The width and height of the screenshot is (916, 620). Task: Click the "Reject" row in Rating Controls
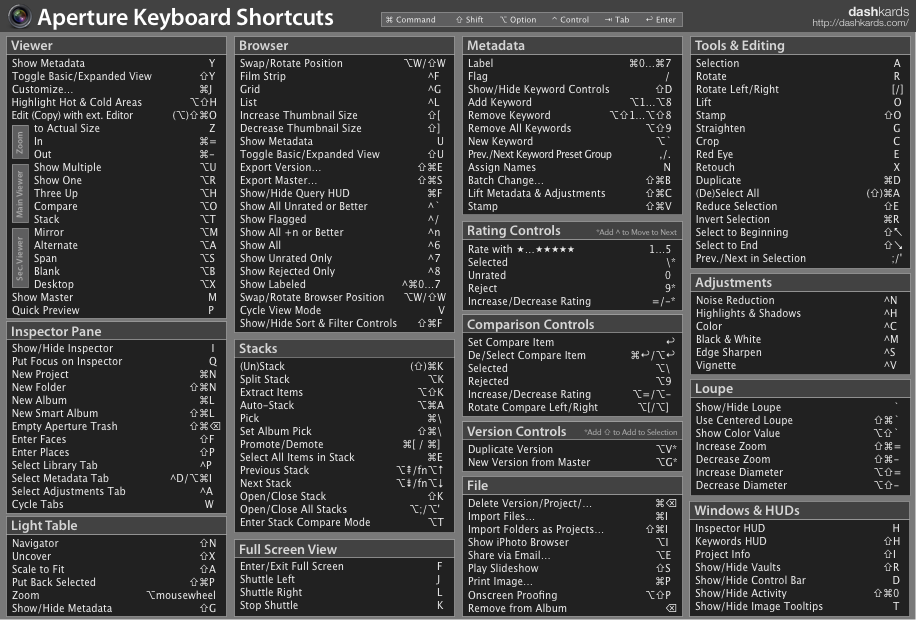click(571, 288)
